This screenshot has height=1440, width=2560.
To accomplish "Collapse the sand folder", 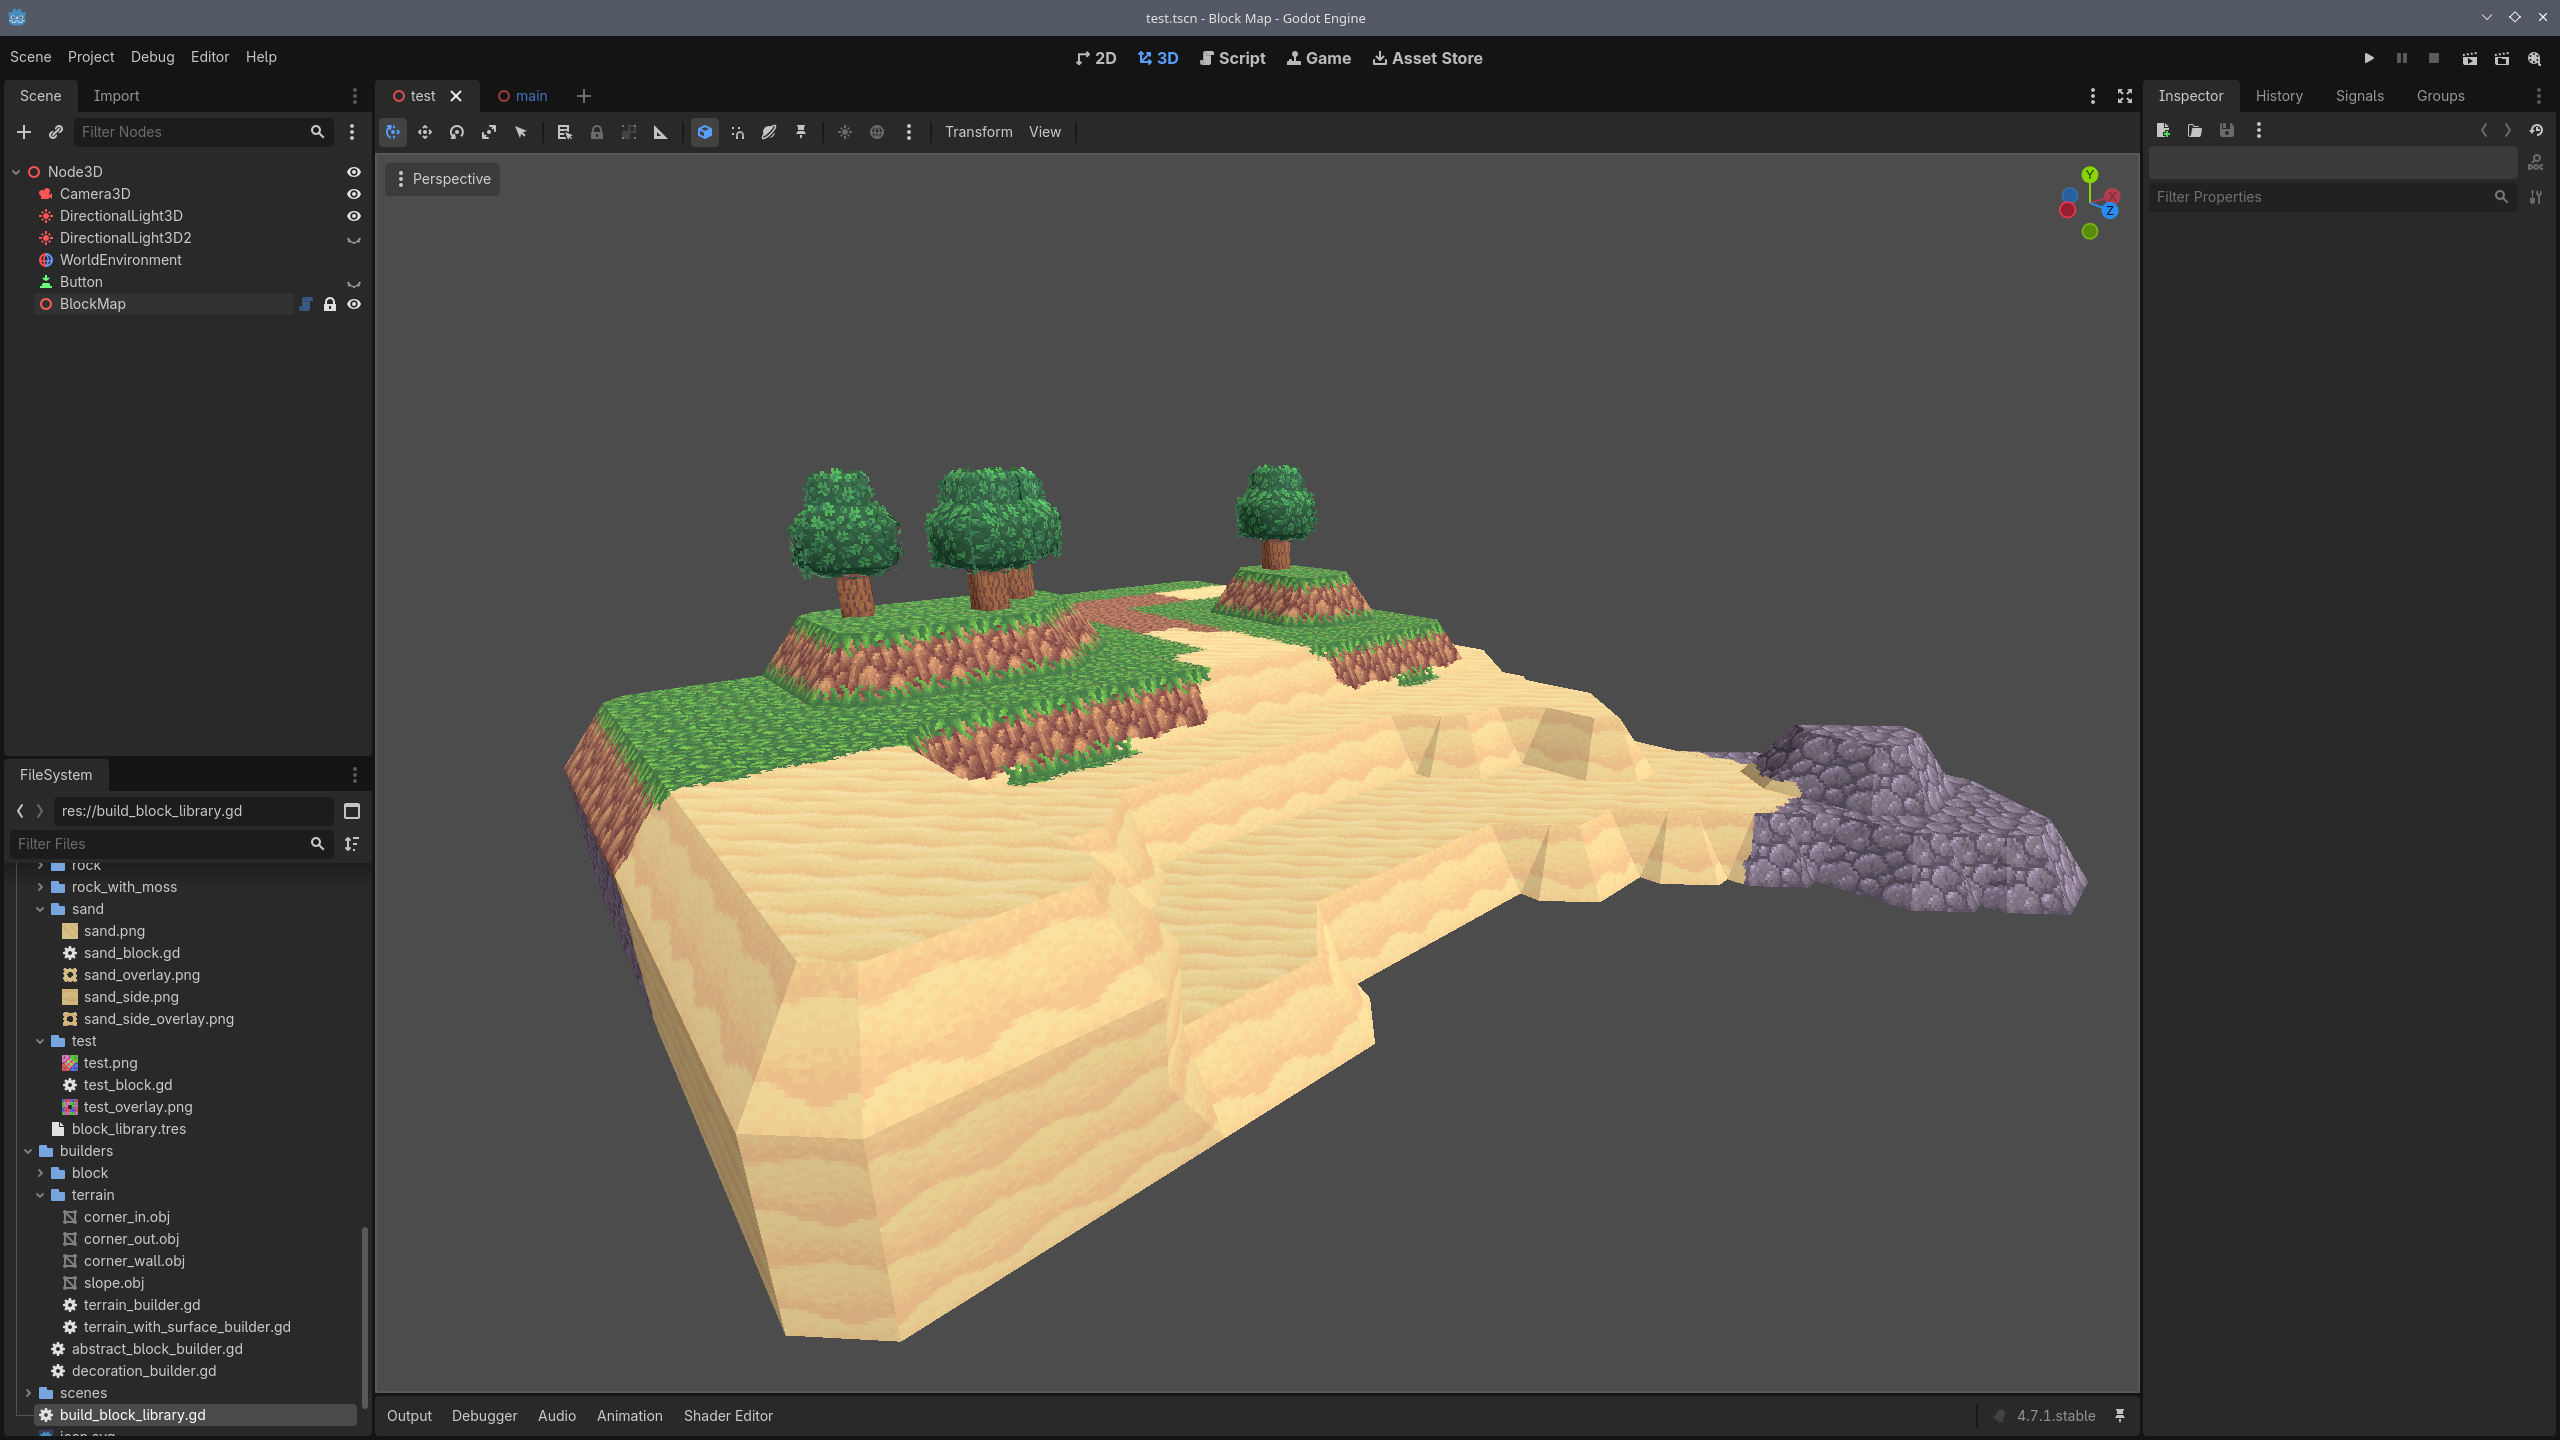I will point(40,909).
